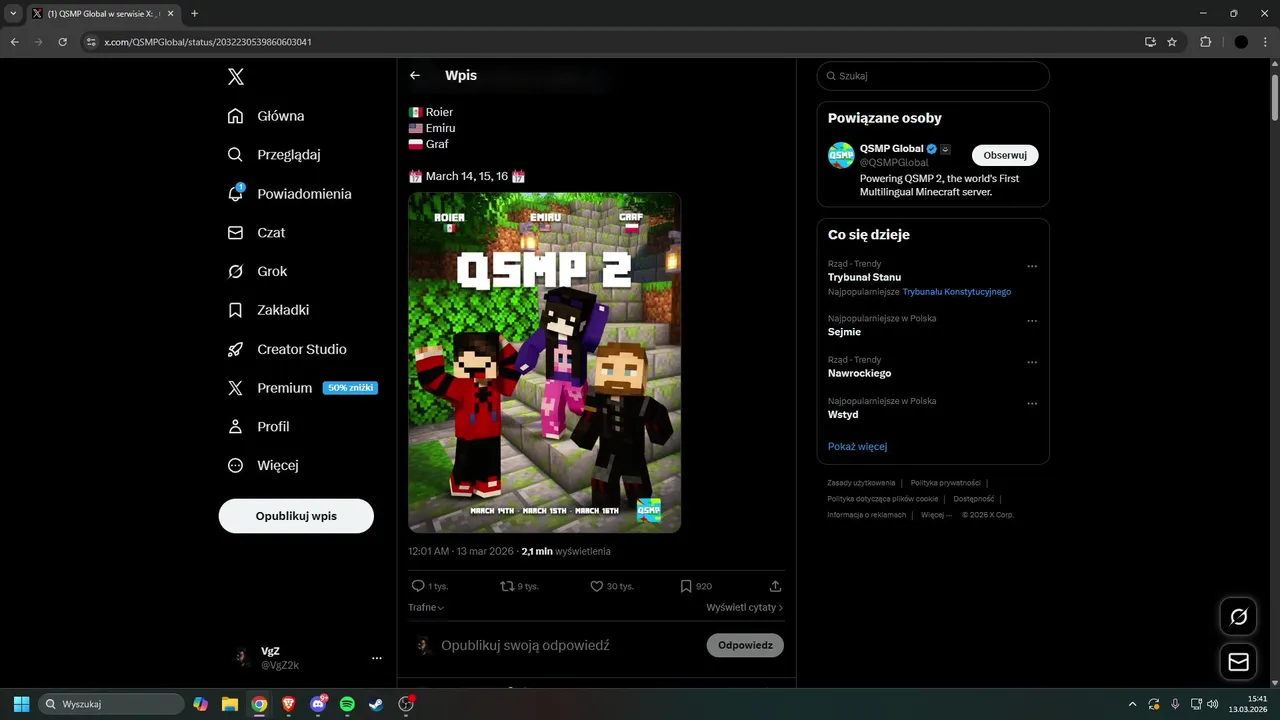Click Wyświetl cytaty link
This screenshot has width=1280, height=720.
[x=744, y=607]
